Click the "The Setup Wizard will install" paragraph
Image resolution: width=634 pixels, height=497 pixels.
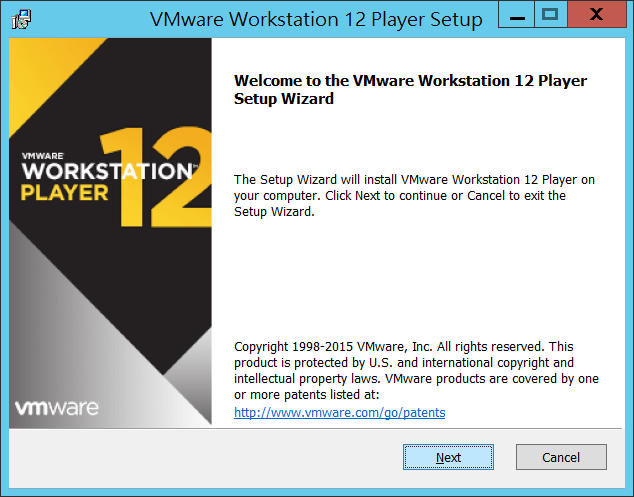(x=414, y=195)
